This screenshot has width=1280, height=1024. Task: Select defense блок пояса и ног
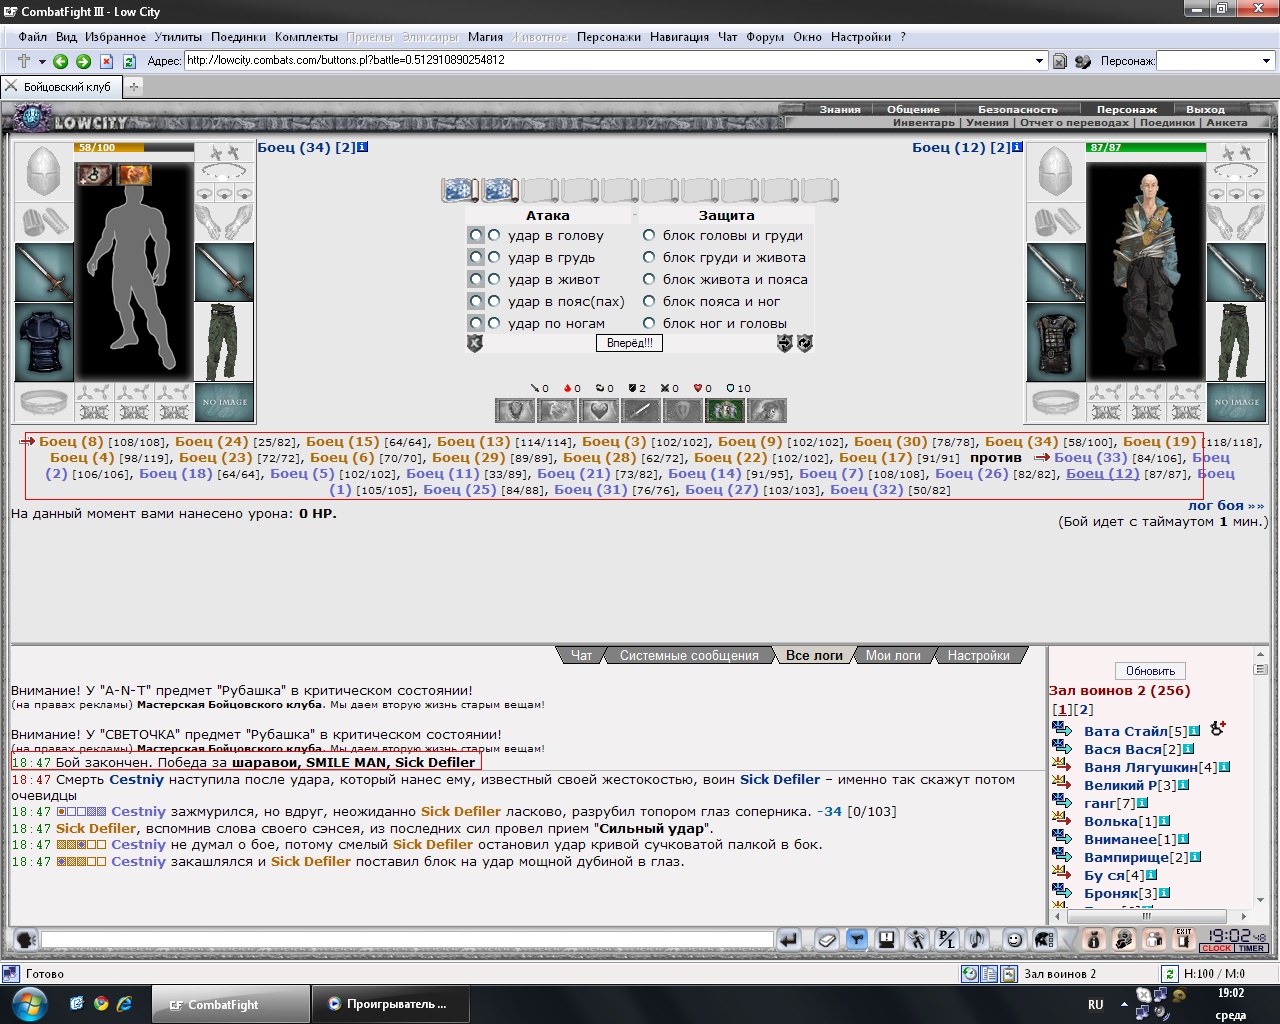click(649, 301)
